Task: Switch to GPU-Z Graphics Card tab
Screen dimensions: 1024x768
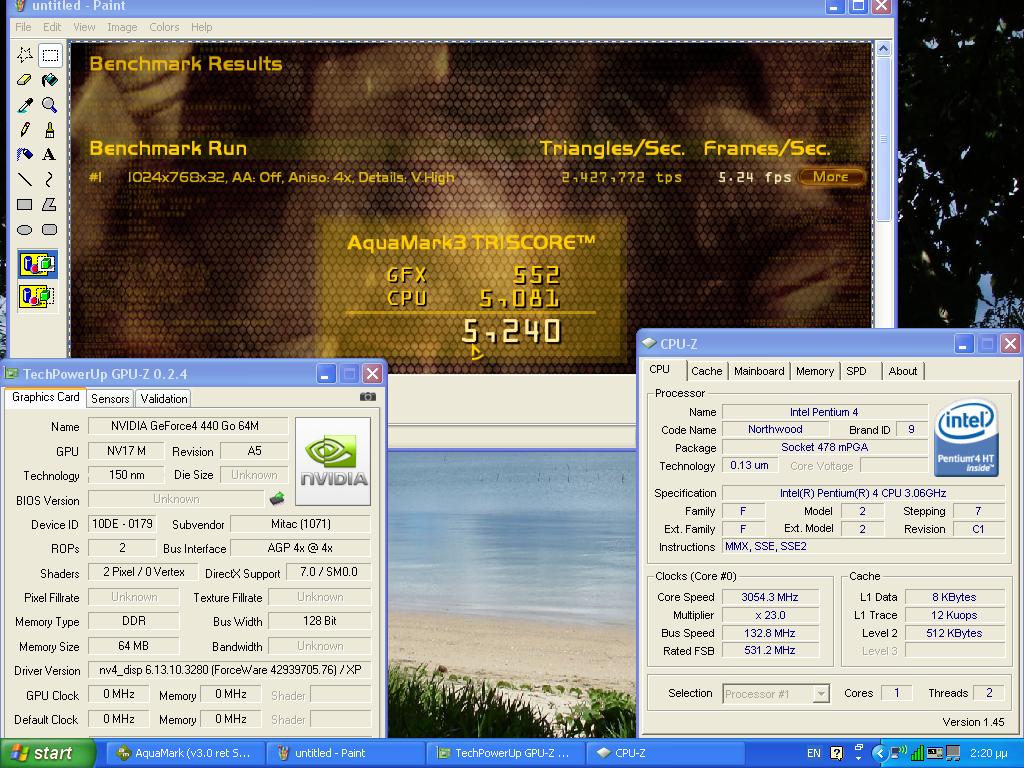Action: (x=46, y=397)
